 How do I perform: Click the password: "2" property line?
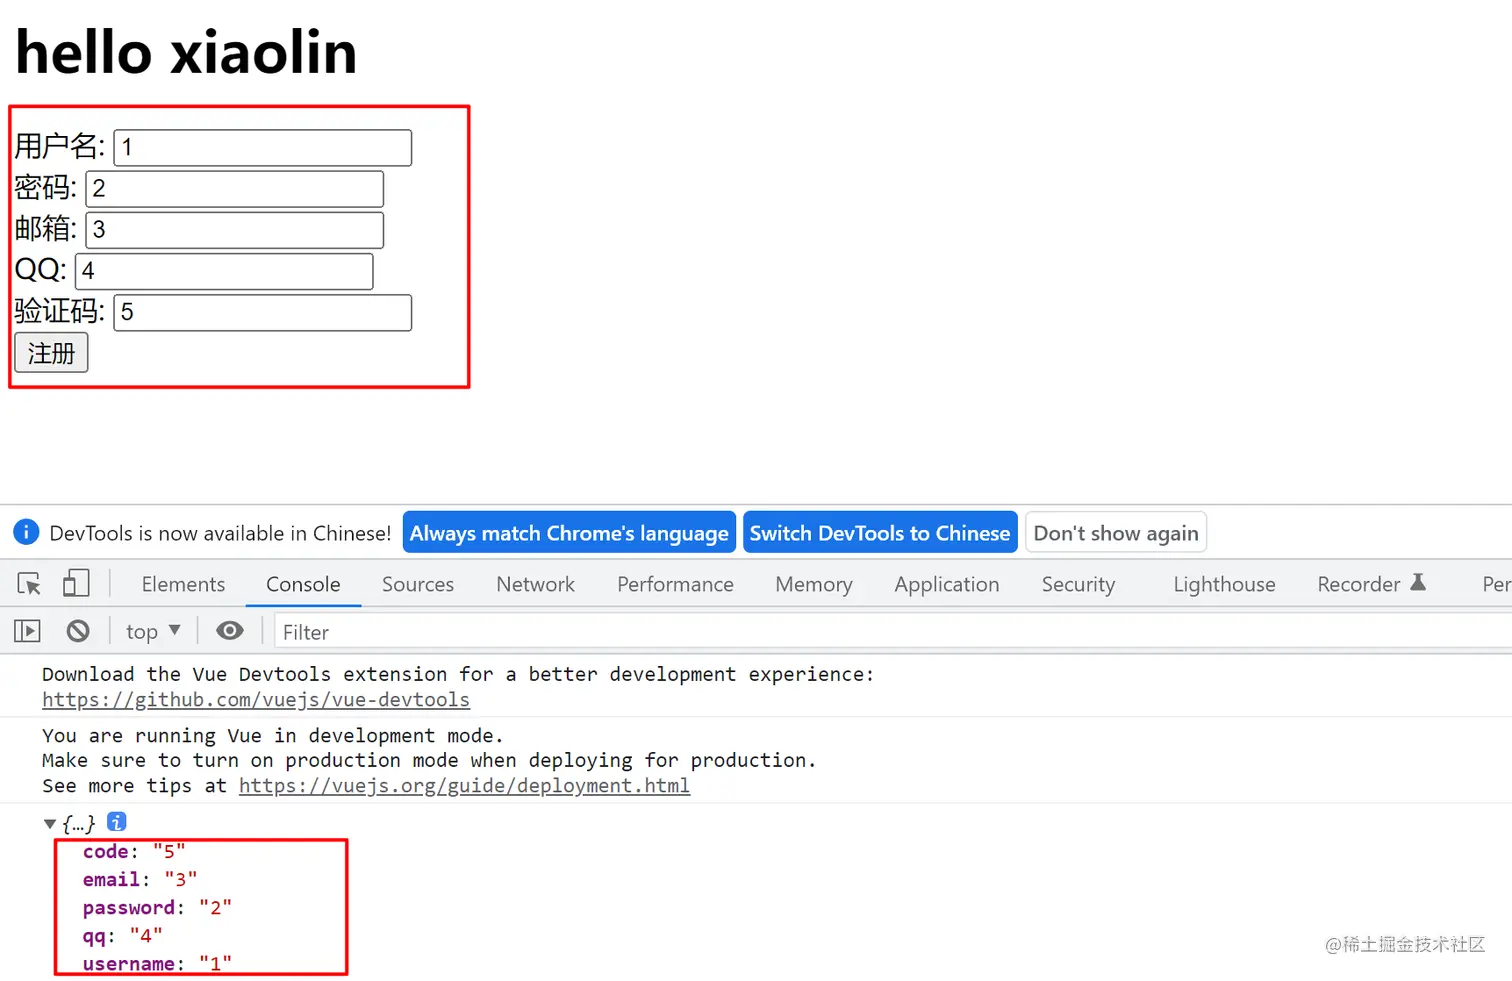pyautogui.click(x=157, y=907)
